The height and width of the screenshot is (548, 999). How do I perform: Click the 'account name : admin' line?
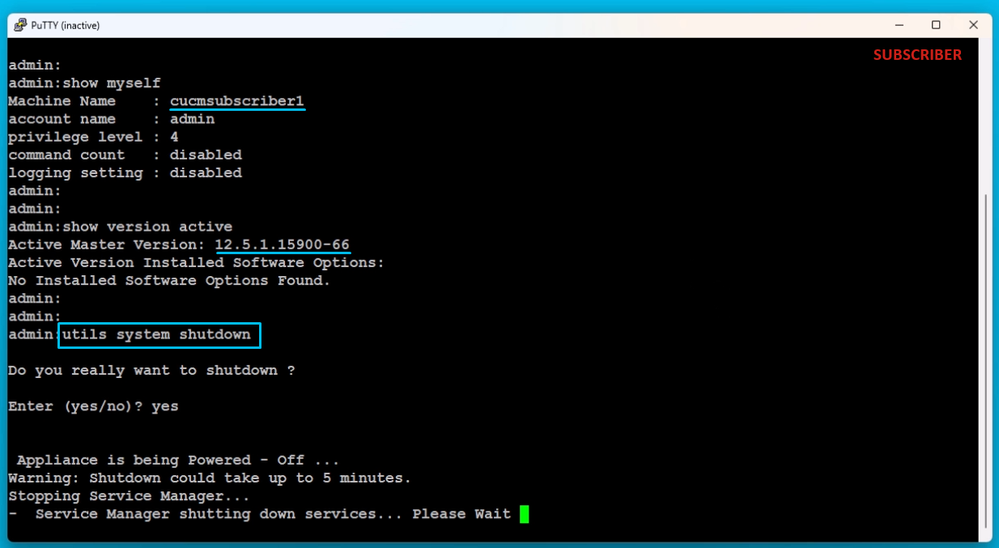pos(111,119)
